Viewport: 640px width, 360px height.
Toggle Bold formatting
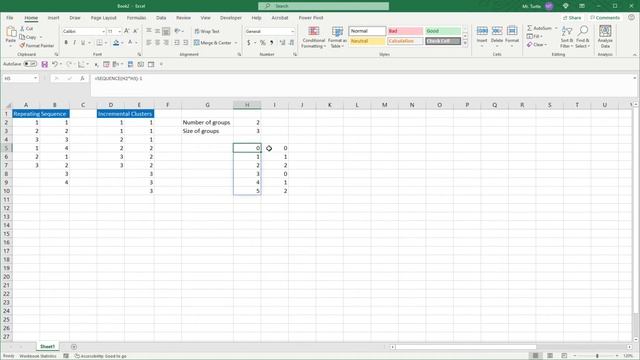tap(66, 42)
